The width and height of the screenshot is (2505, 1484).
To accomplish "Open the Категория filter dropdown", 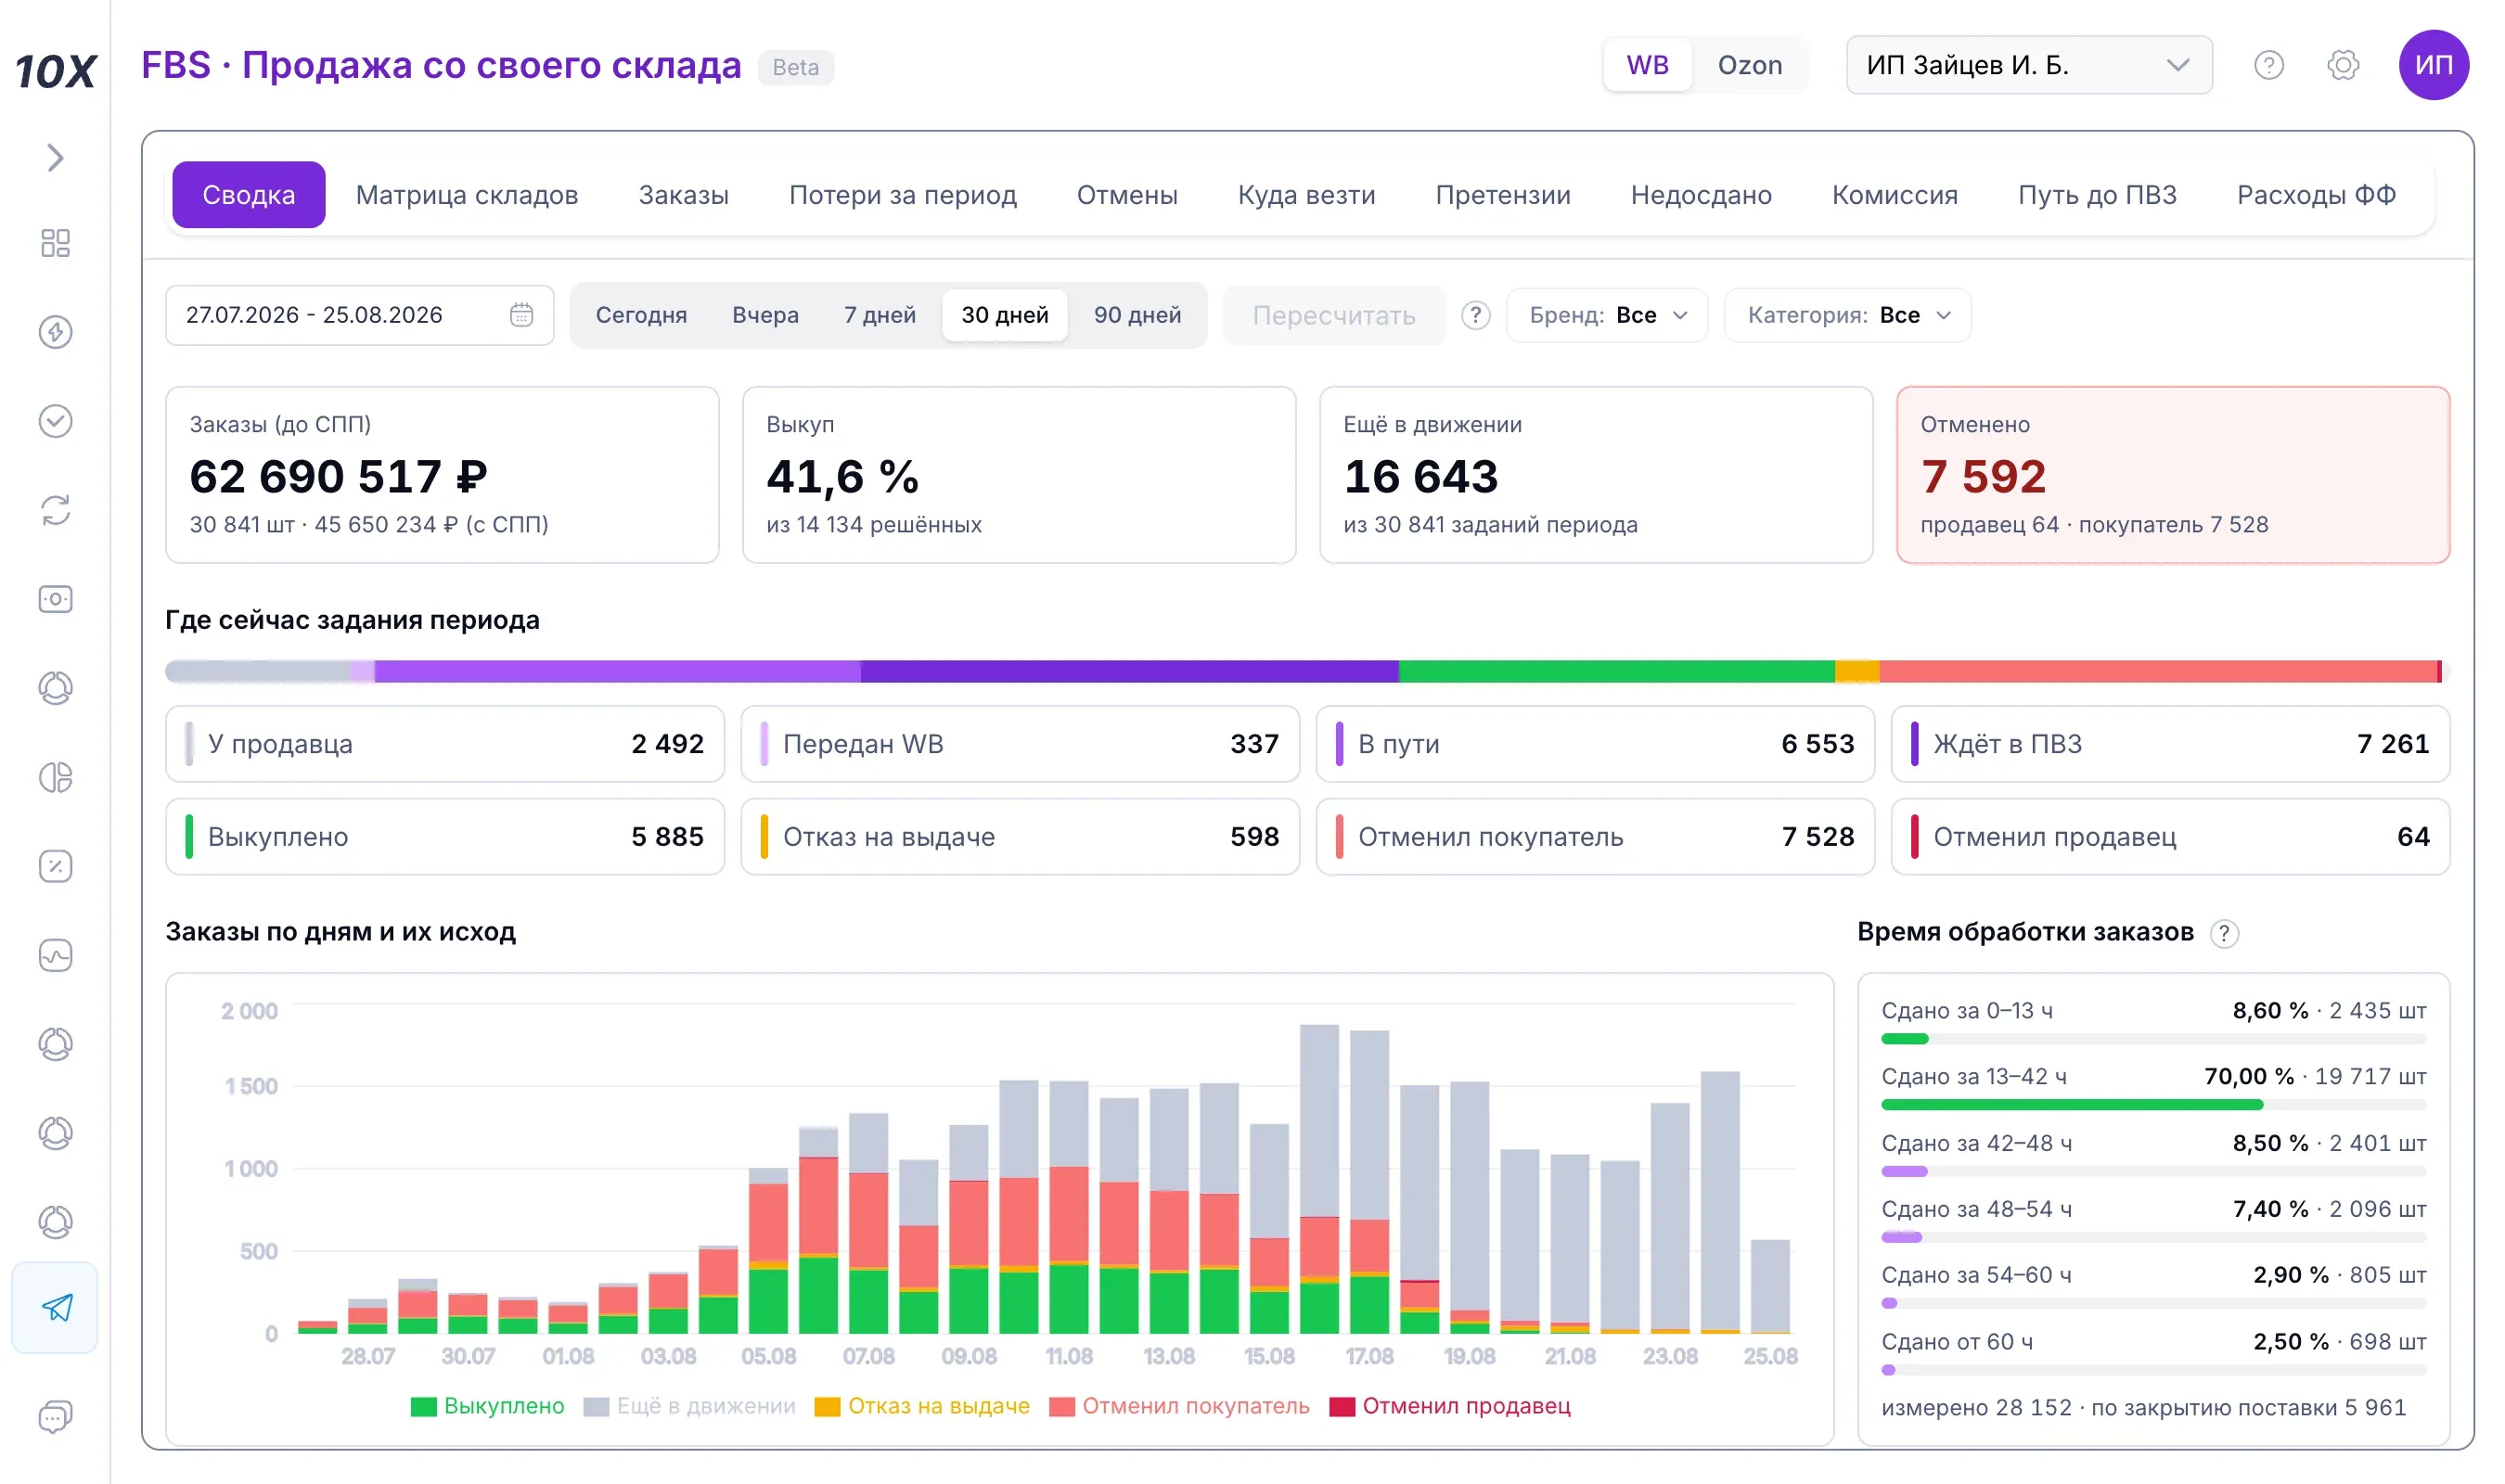I will pos(1848,315).
